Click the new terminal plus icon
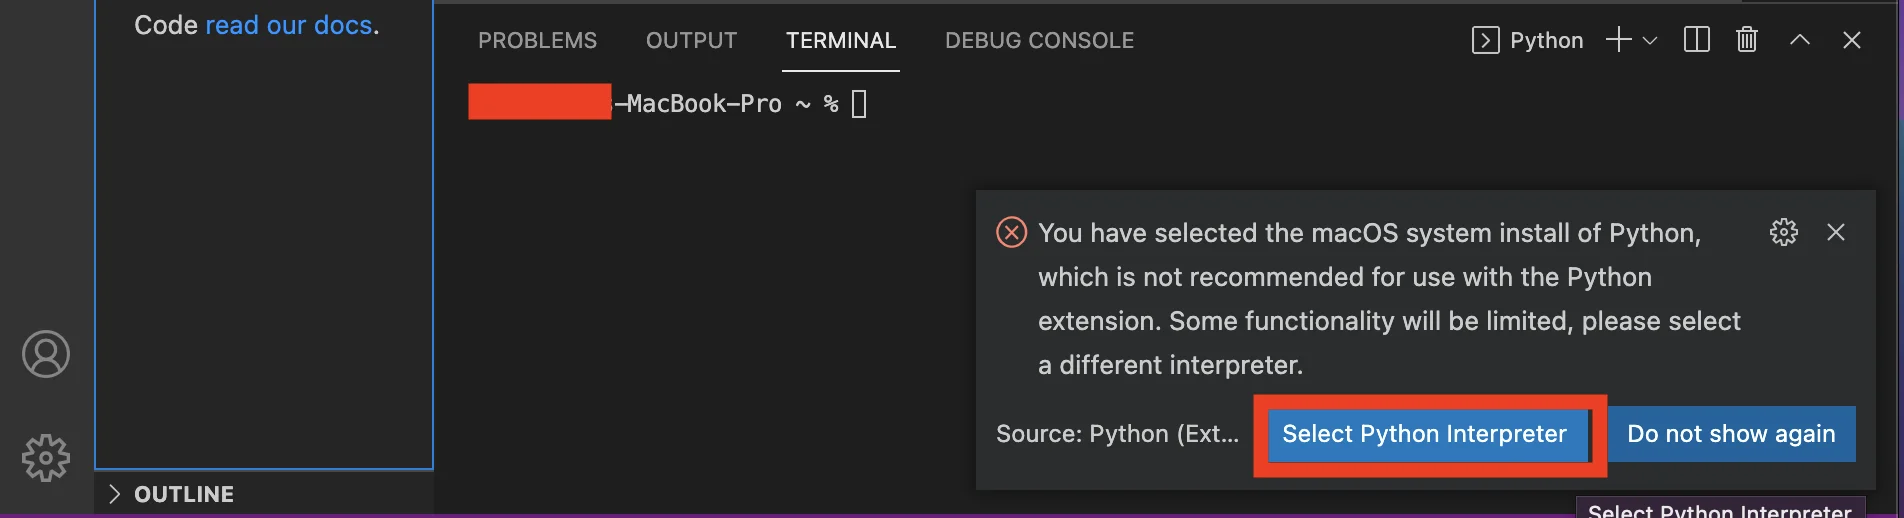Image resolution: width=1904 pixels, height=518 pixels. [1618, 40]
